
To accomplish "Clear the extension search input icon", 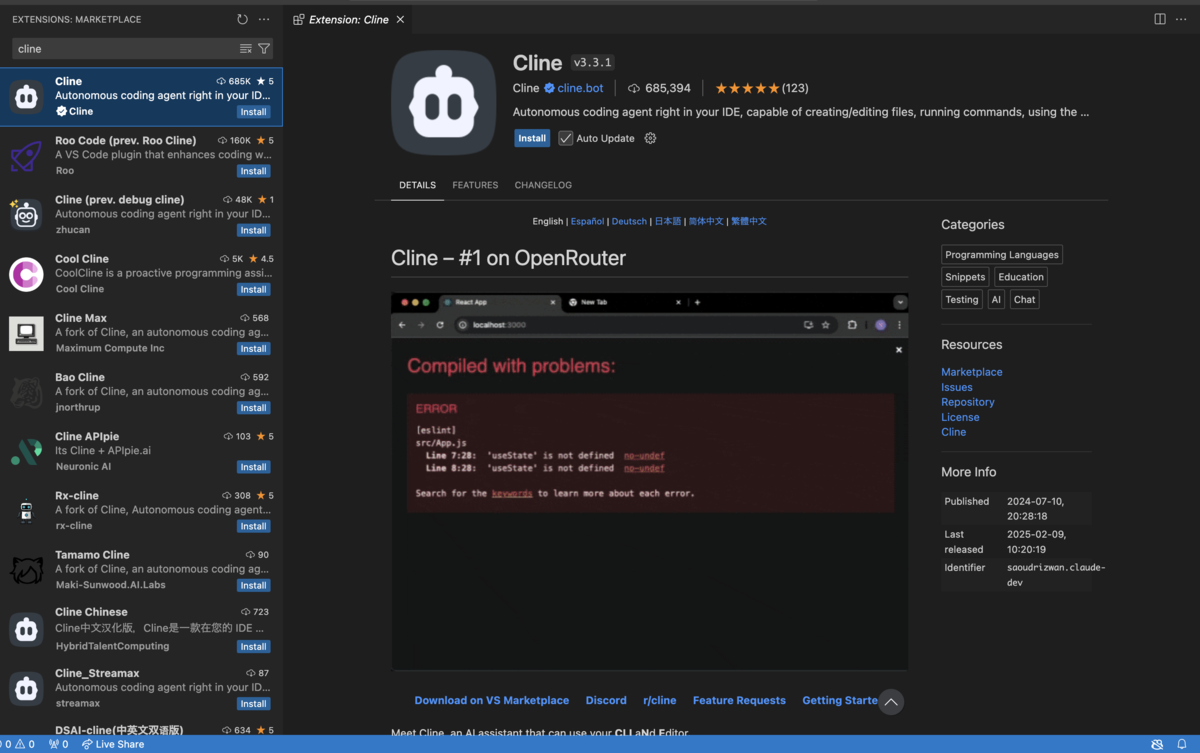I will (243, 48).
